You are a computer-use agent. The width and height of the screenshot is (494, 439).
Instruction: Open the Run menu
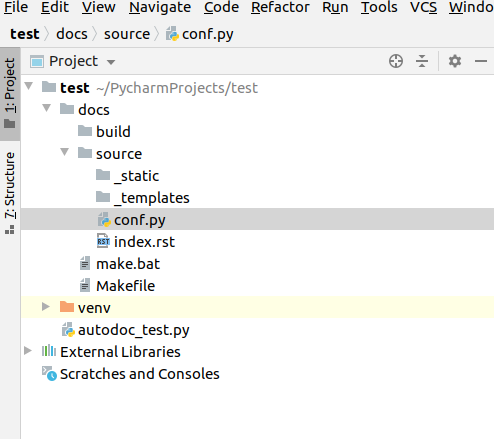pos(335,7)
